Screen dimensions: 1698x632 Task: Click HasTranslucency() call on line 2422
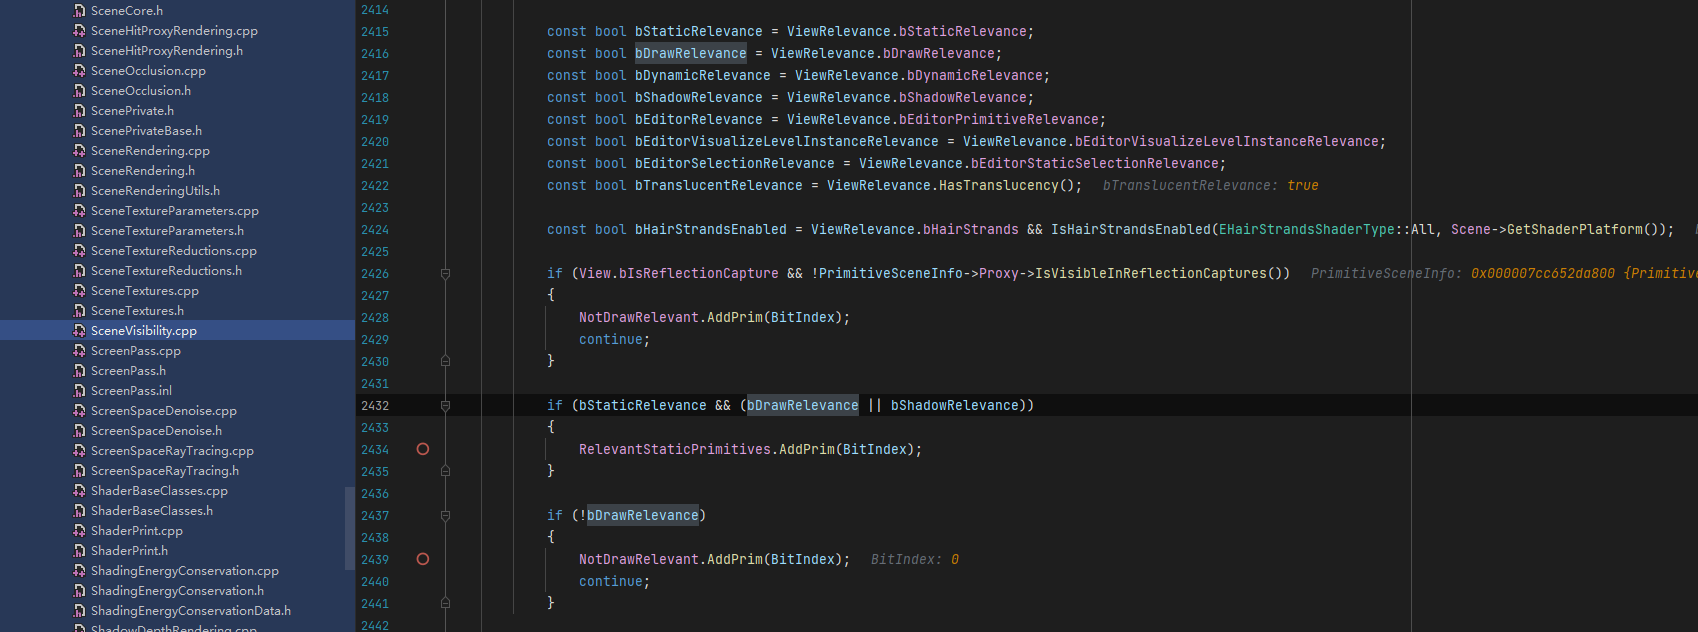(x=1007, y=186)
